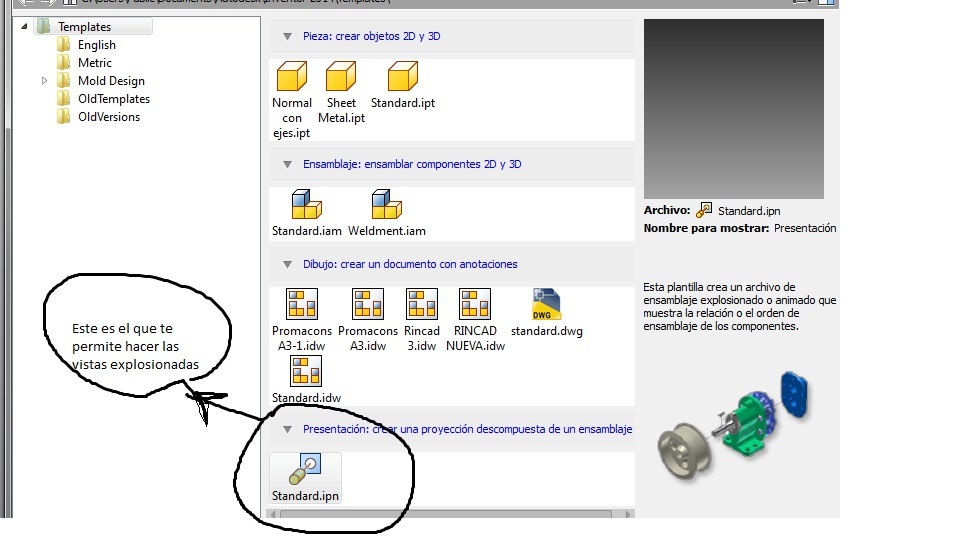Choose the Sheet Metal.ipt template
The image size is (960, 540).
[x=341, y=92]
